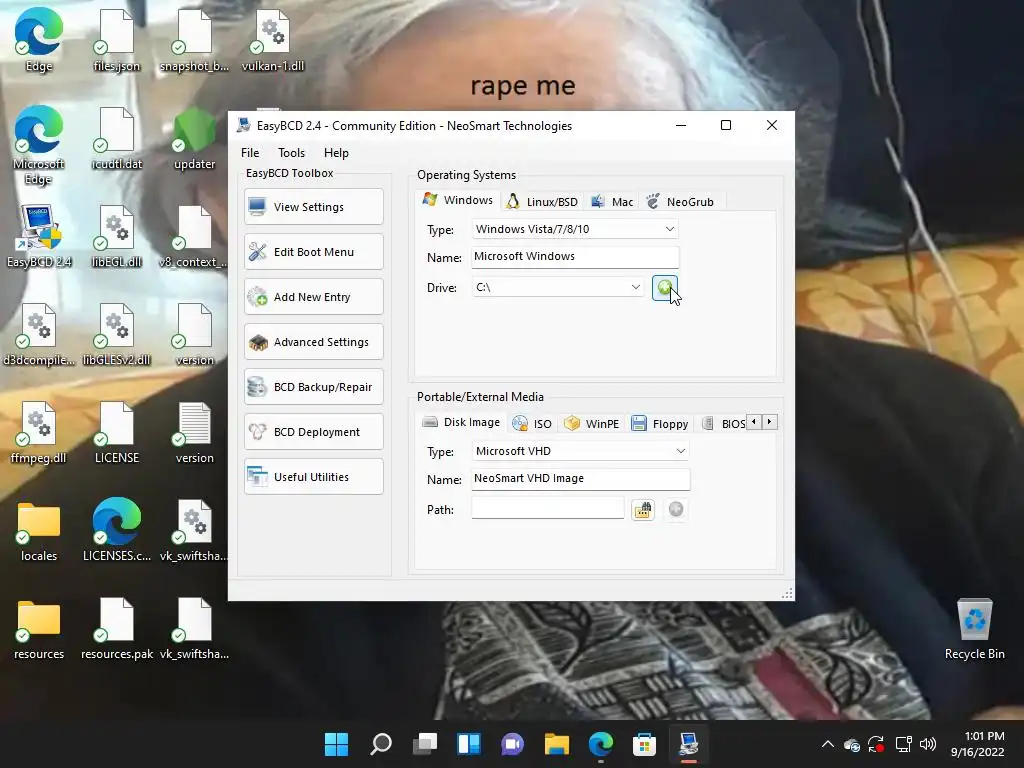
Task: Open Edit Boot Menu
Action: coord(313,252)
